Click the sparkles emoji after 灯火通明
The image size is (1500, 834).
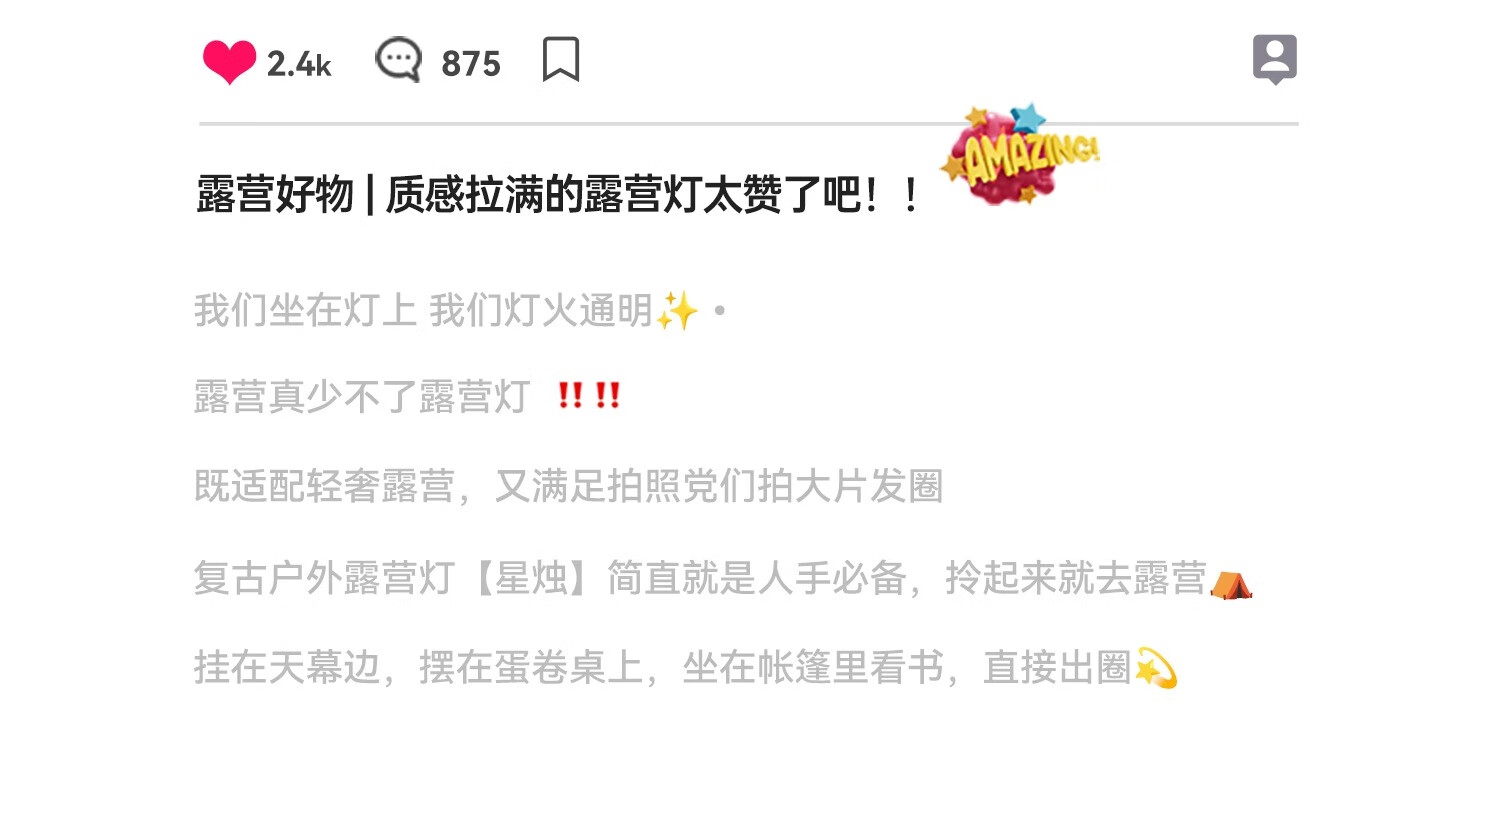pyautogui.click(x=677, y=311)
